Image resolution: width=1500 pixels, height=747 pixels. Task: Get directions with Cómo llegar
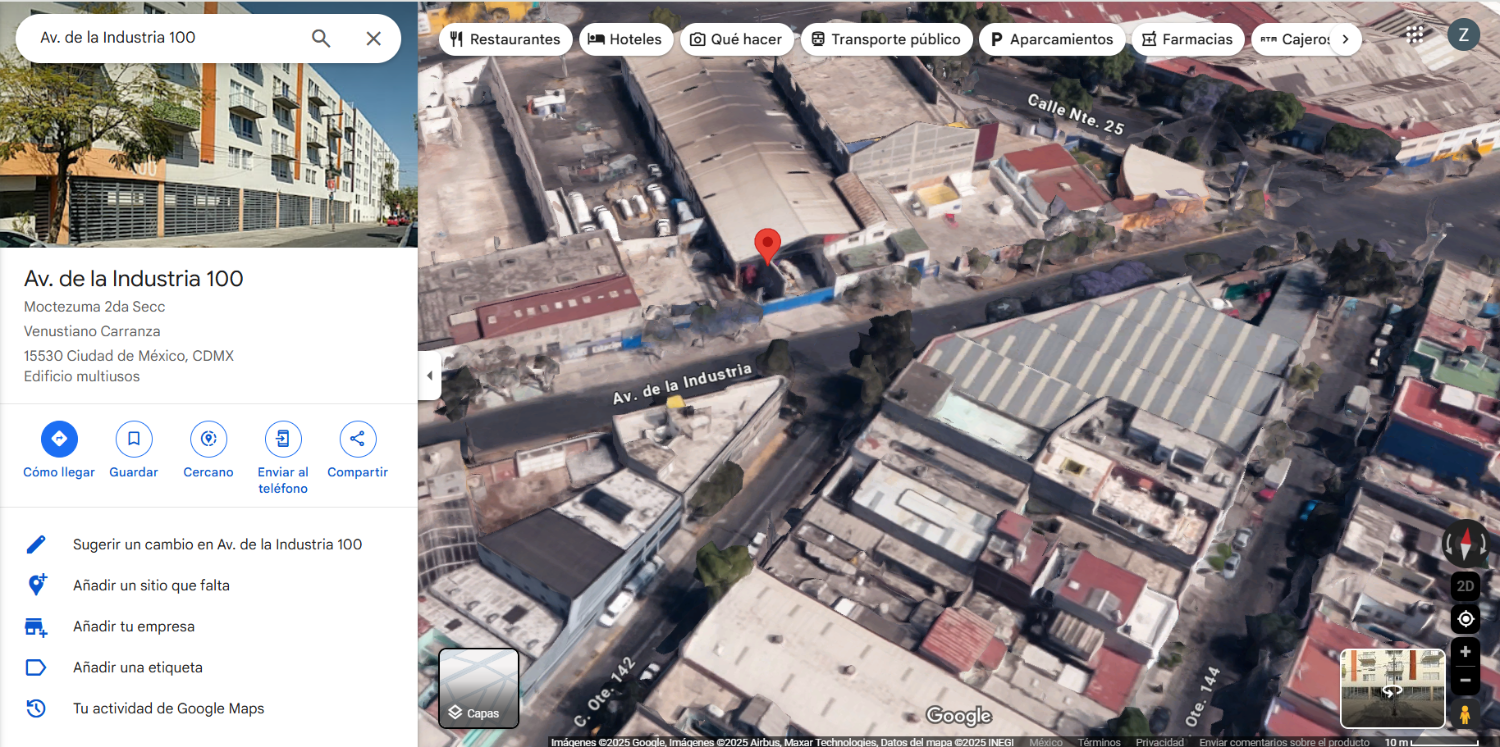pos(59,450)
